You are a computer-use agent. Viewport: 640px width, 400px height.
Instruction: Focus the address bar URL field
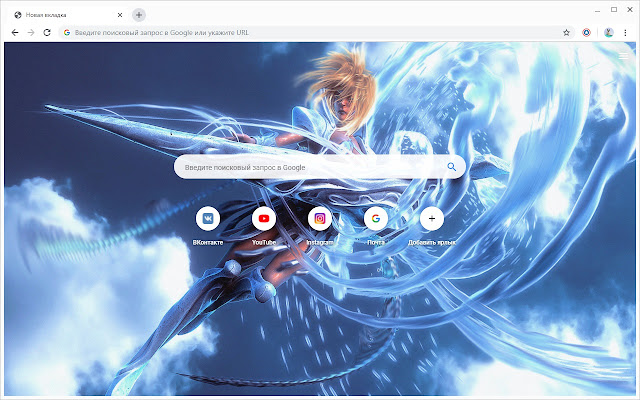(314, 33)
